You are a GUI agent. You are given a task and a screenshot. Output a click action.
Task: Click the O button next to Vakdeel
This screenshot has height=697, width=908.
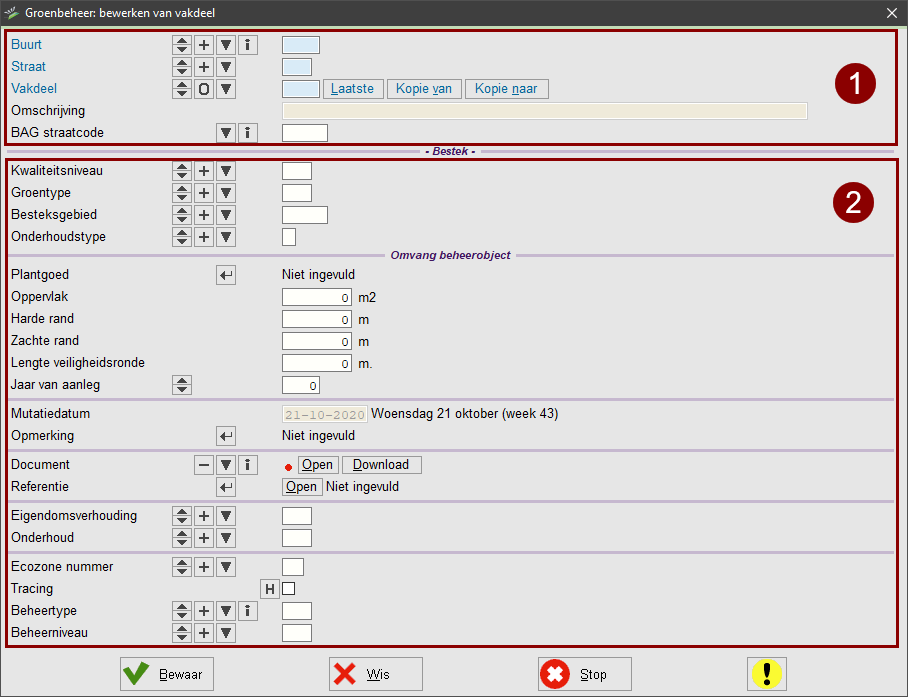[x=204, y=89]
